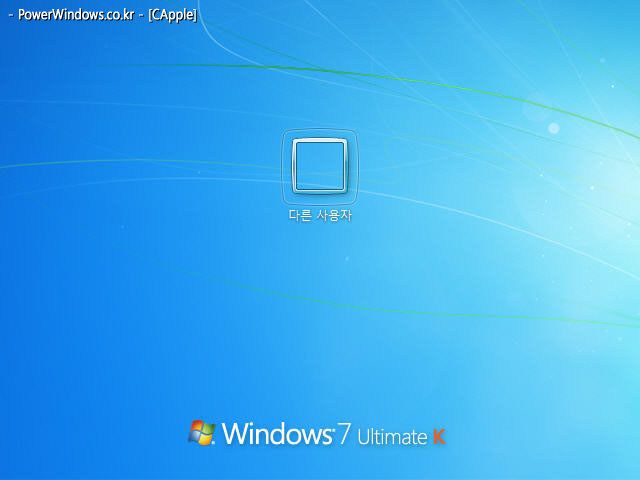
Task: Click the '다른 사용자' label
Action: (x=320, y=215)
